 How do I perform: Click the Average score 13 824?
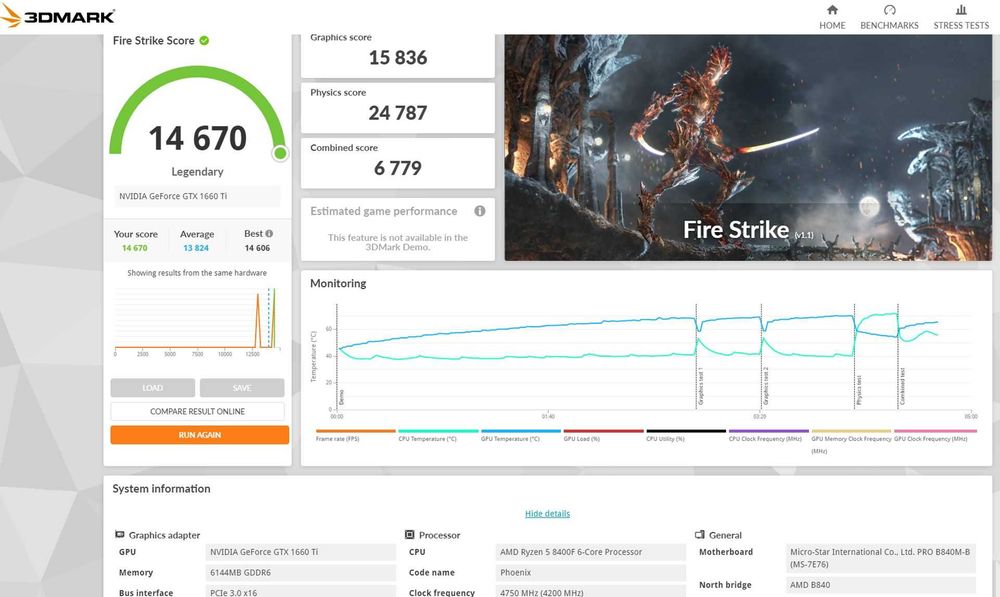point(196,248)
